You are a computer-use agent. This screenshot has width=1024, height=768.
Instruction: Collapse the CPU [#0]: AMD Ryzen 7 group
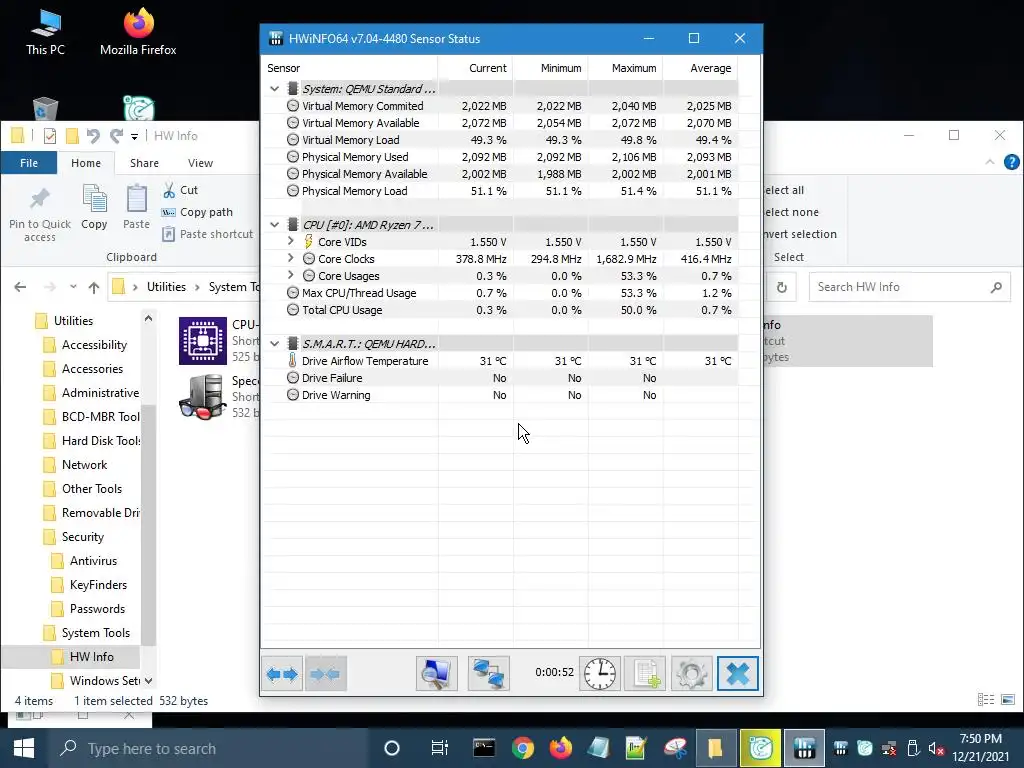[274, 225]
